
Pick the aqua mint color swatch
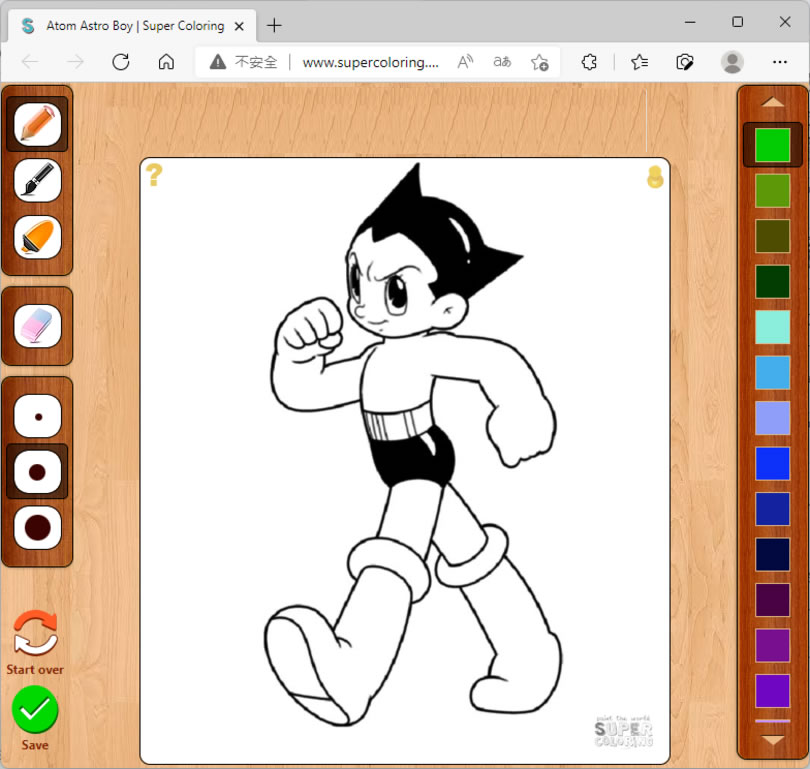pyautogui.click(x=772, y=327)
